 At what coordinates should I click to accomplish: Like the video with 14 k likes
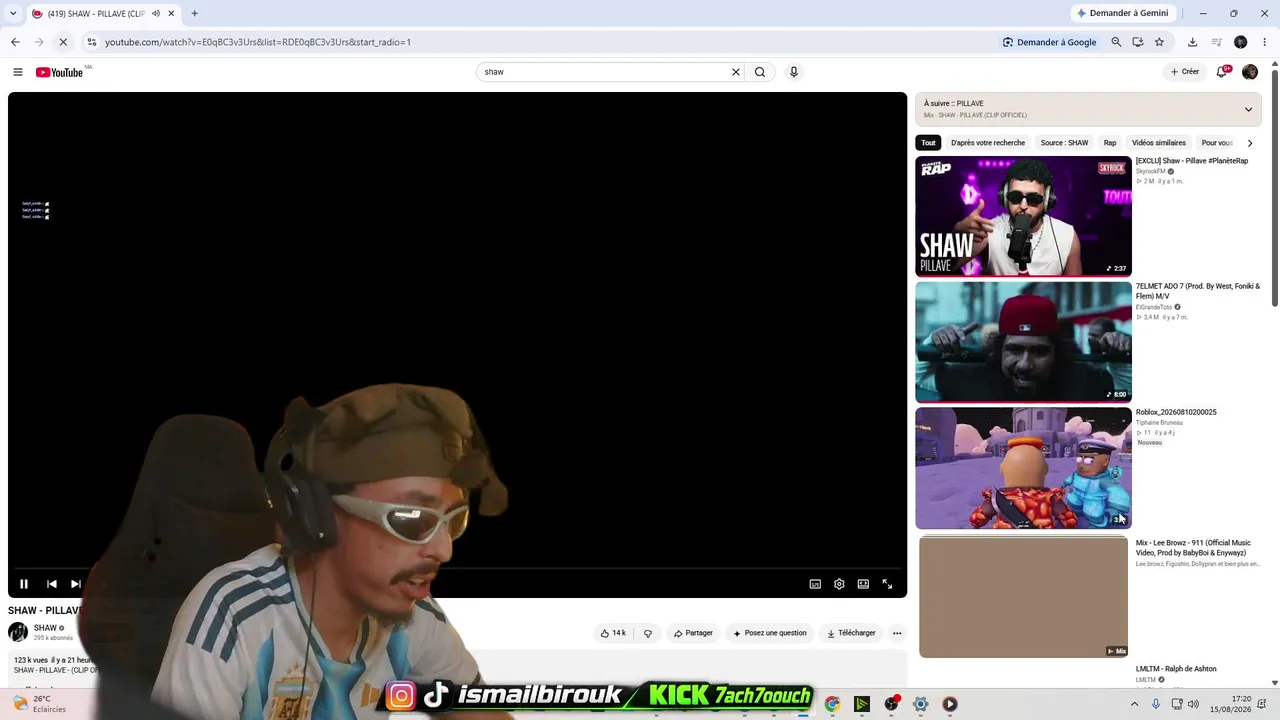tap(613, 633)
